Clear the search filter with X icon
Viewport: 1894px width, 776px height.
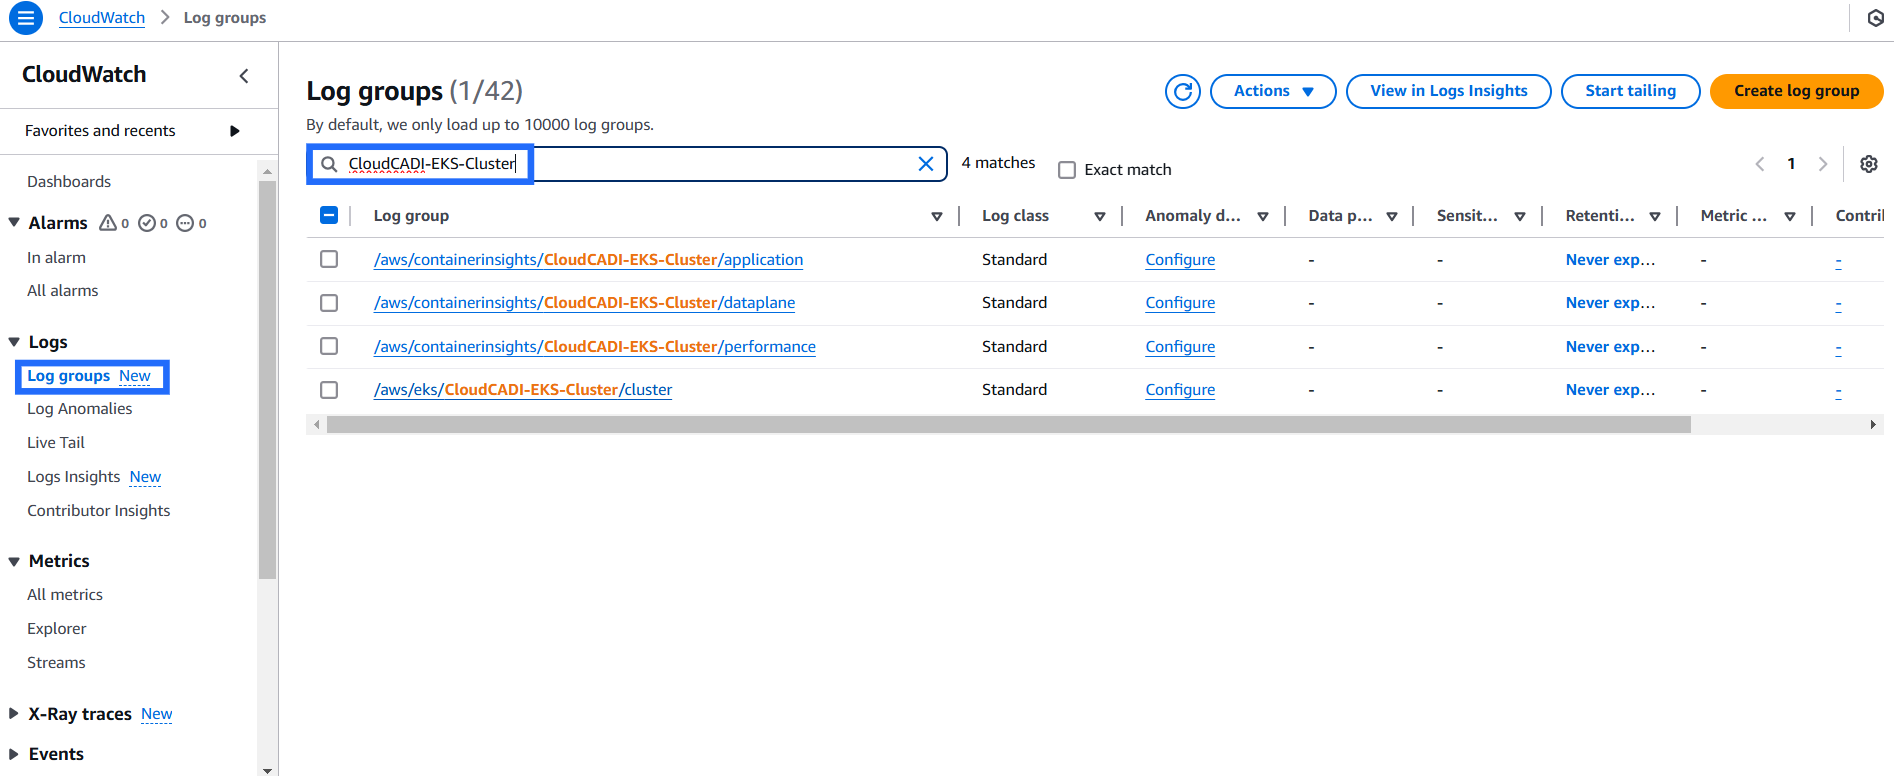[925, 164]
